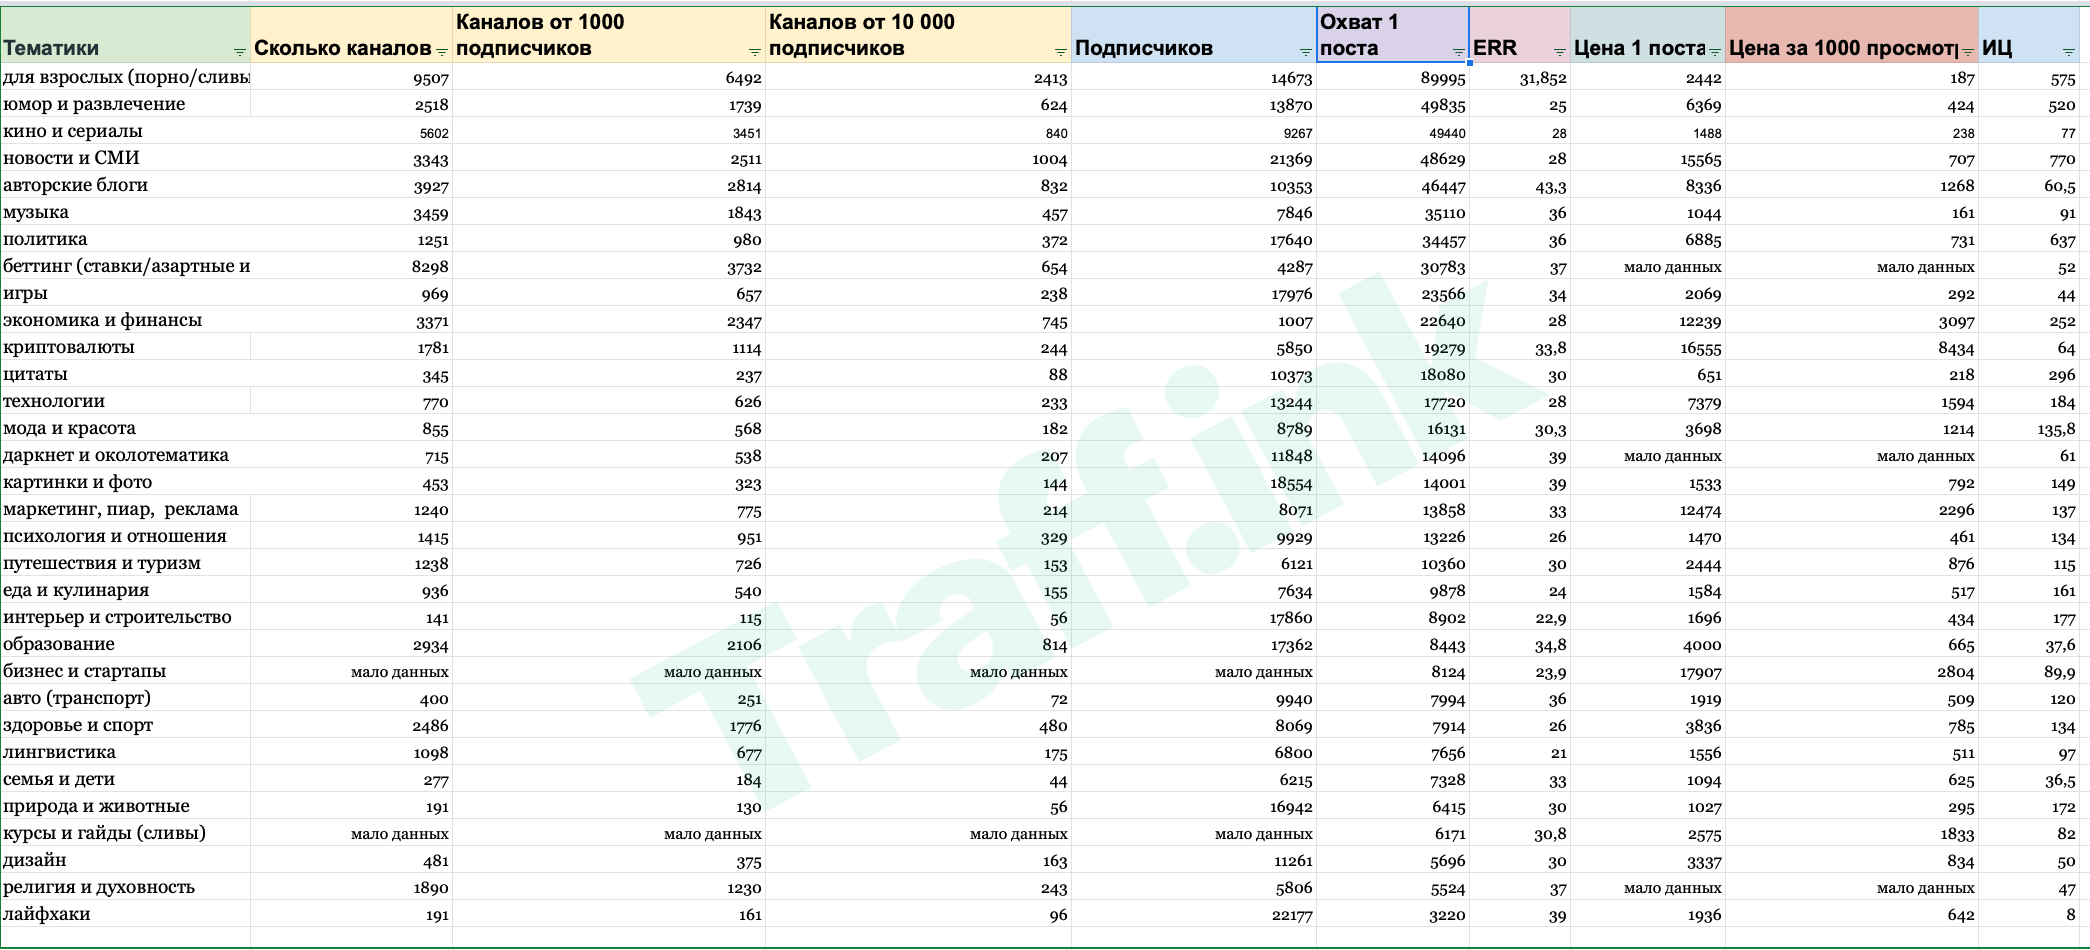Select subscribers value 22177 for лайфхаки
Screen dimensions: 2090x950
tap(1194, 914)
